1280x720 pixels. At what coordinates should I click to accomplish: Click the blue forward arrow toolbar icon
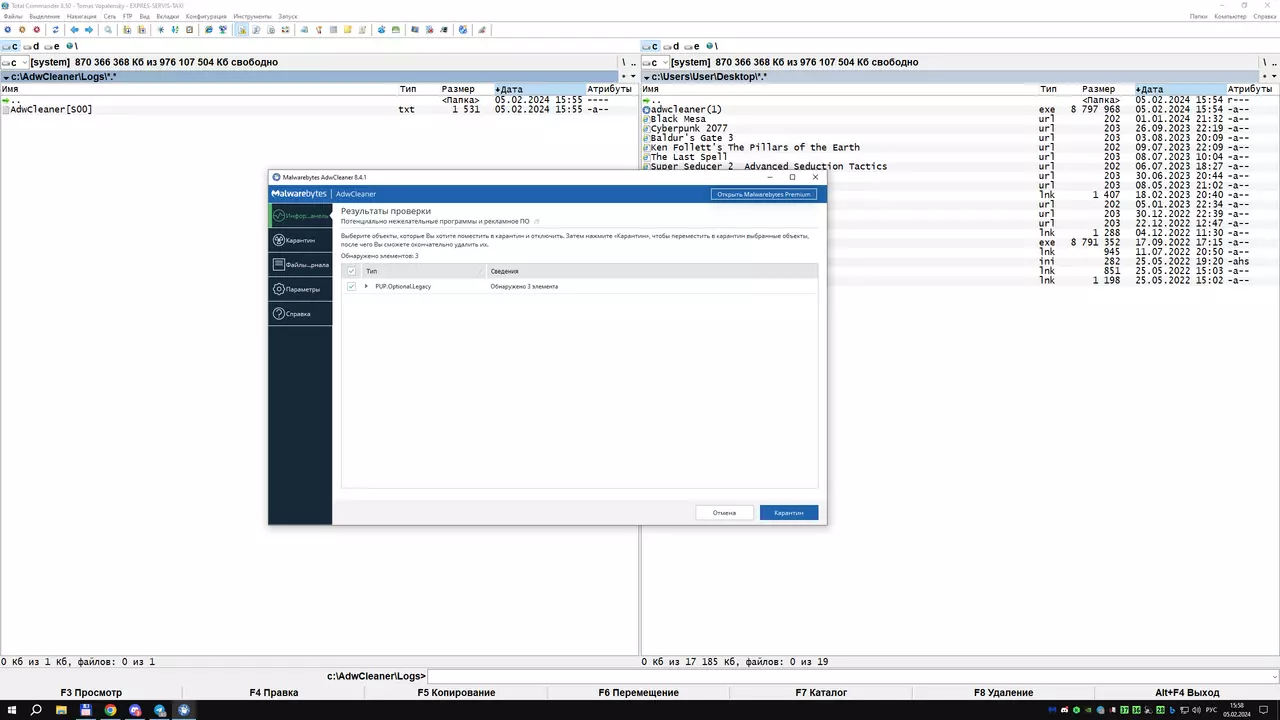[x=89, y=30]
